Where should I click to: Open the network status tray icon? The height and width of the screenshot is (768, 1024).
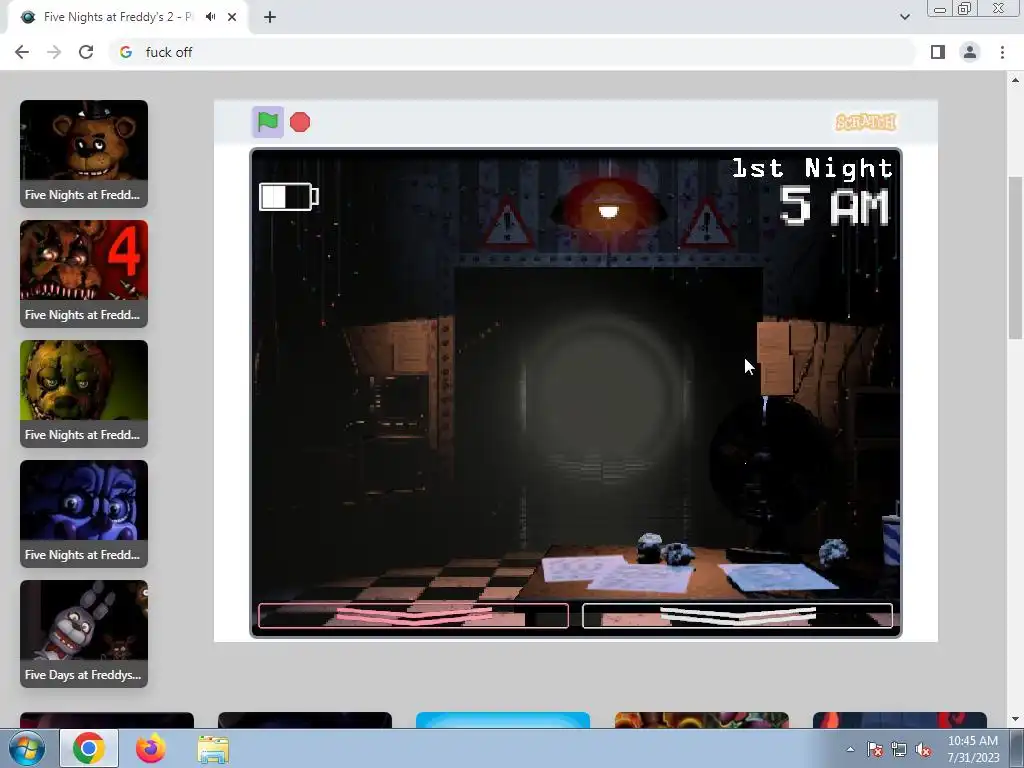[x=899, y=750]
